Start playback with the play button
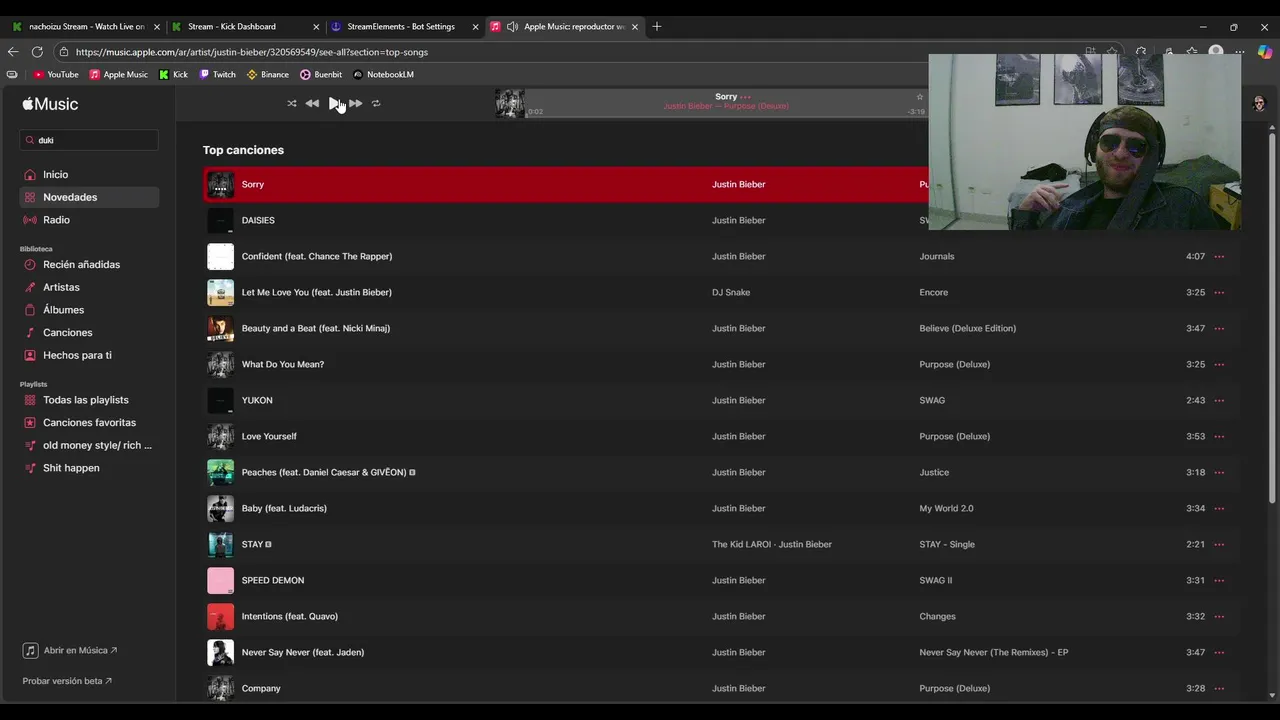This screenshot has height=720, width=1280. coord(334,103)
